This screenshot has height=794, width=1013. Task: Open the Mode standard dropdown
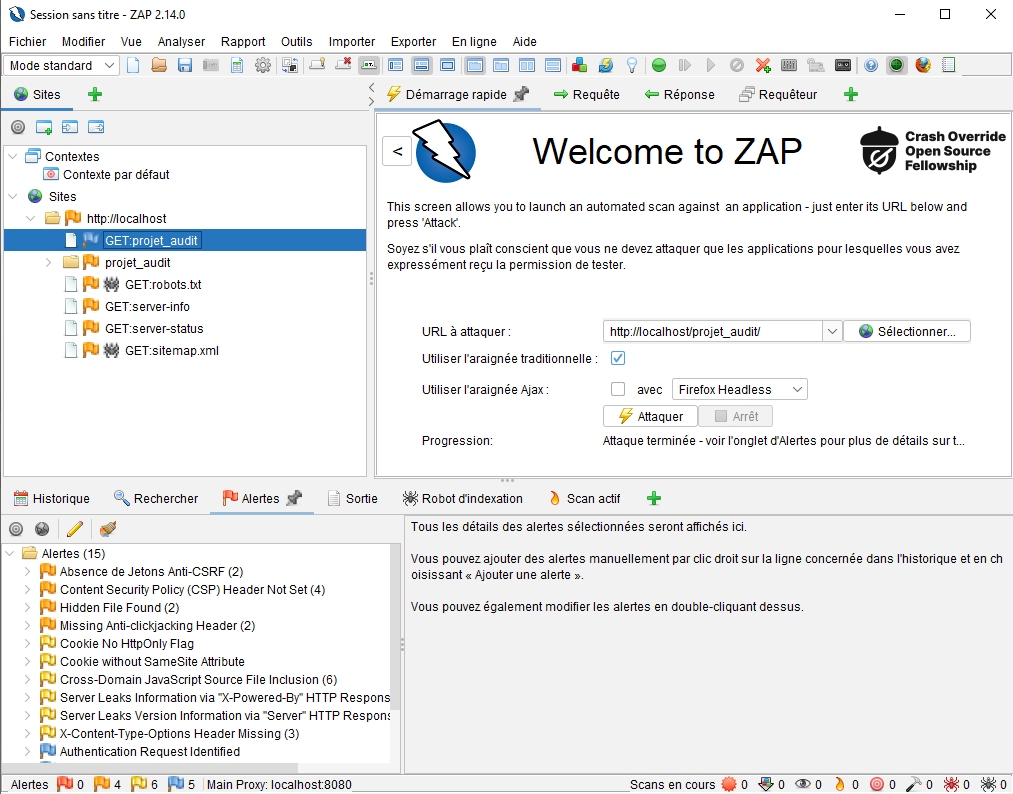click(x=63, y=66)
